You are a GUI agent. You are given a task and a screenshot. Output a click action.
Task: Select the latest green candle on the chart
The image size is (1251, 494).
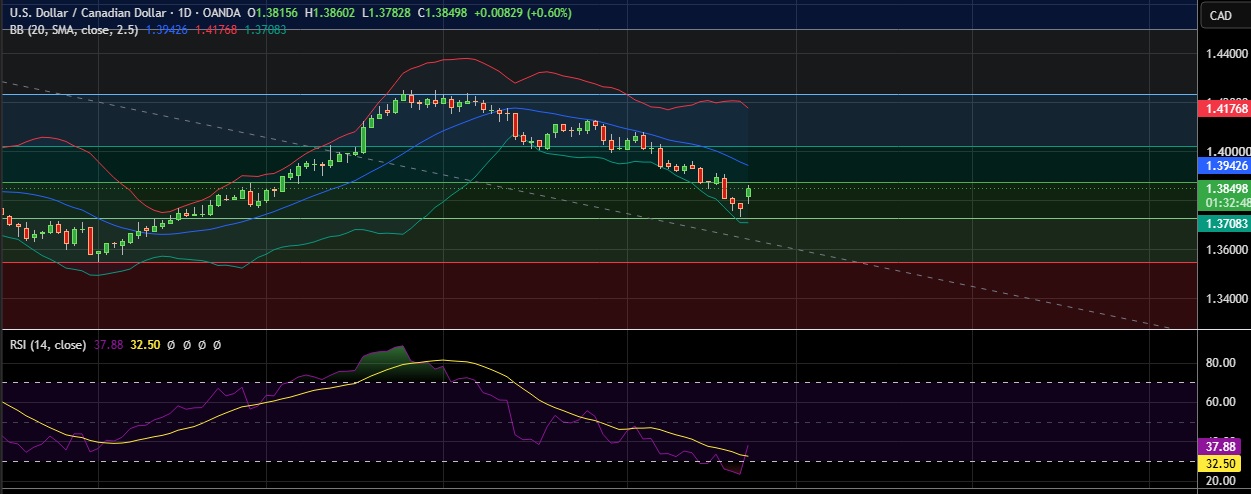[748, 193]
